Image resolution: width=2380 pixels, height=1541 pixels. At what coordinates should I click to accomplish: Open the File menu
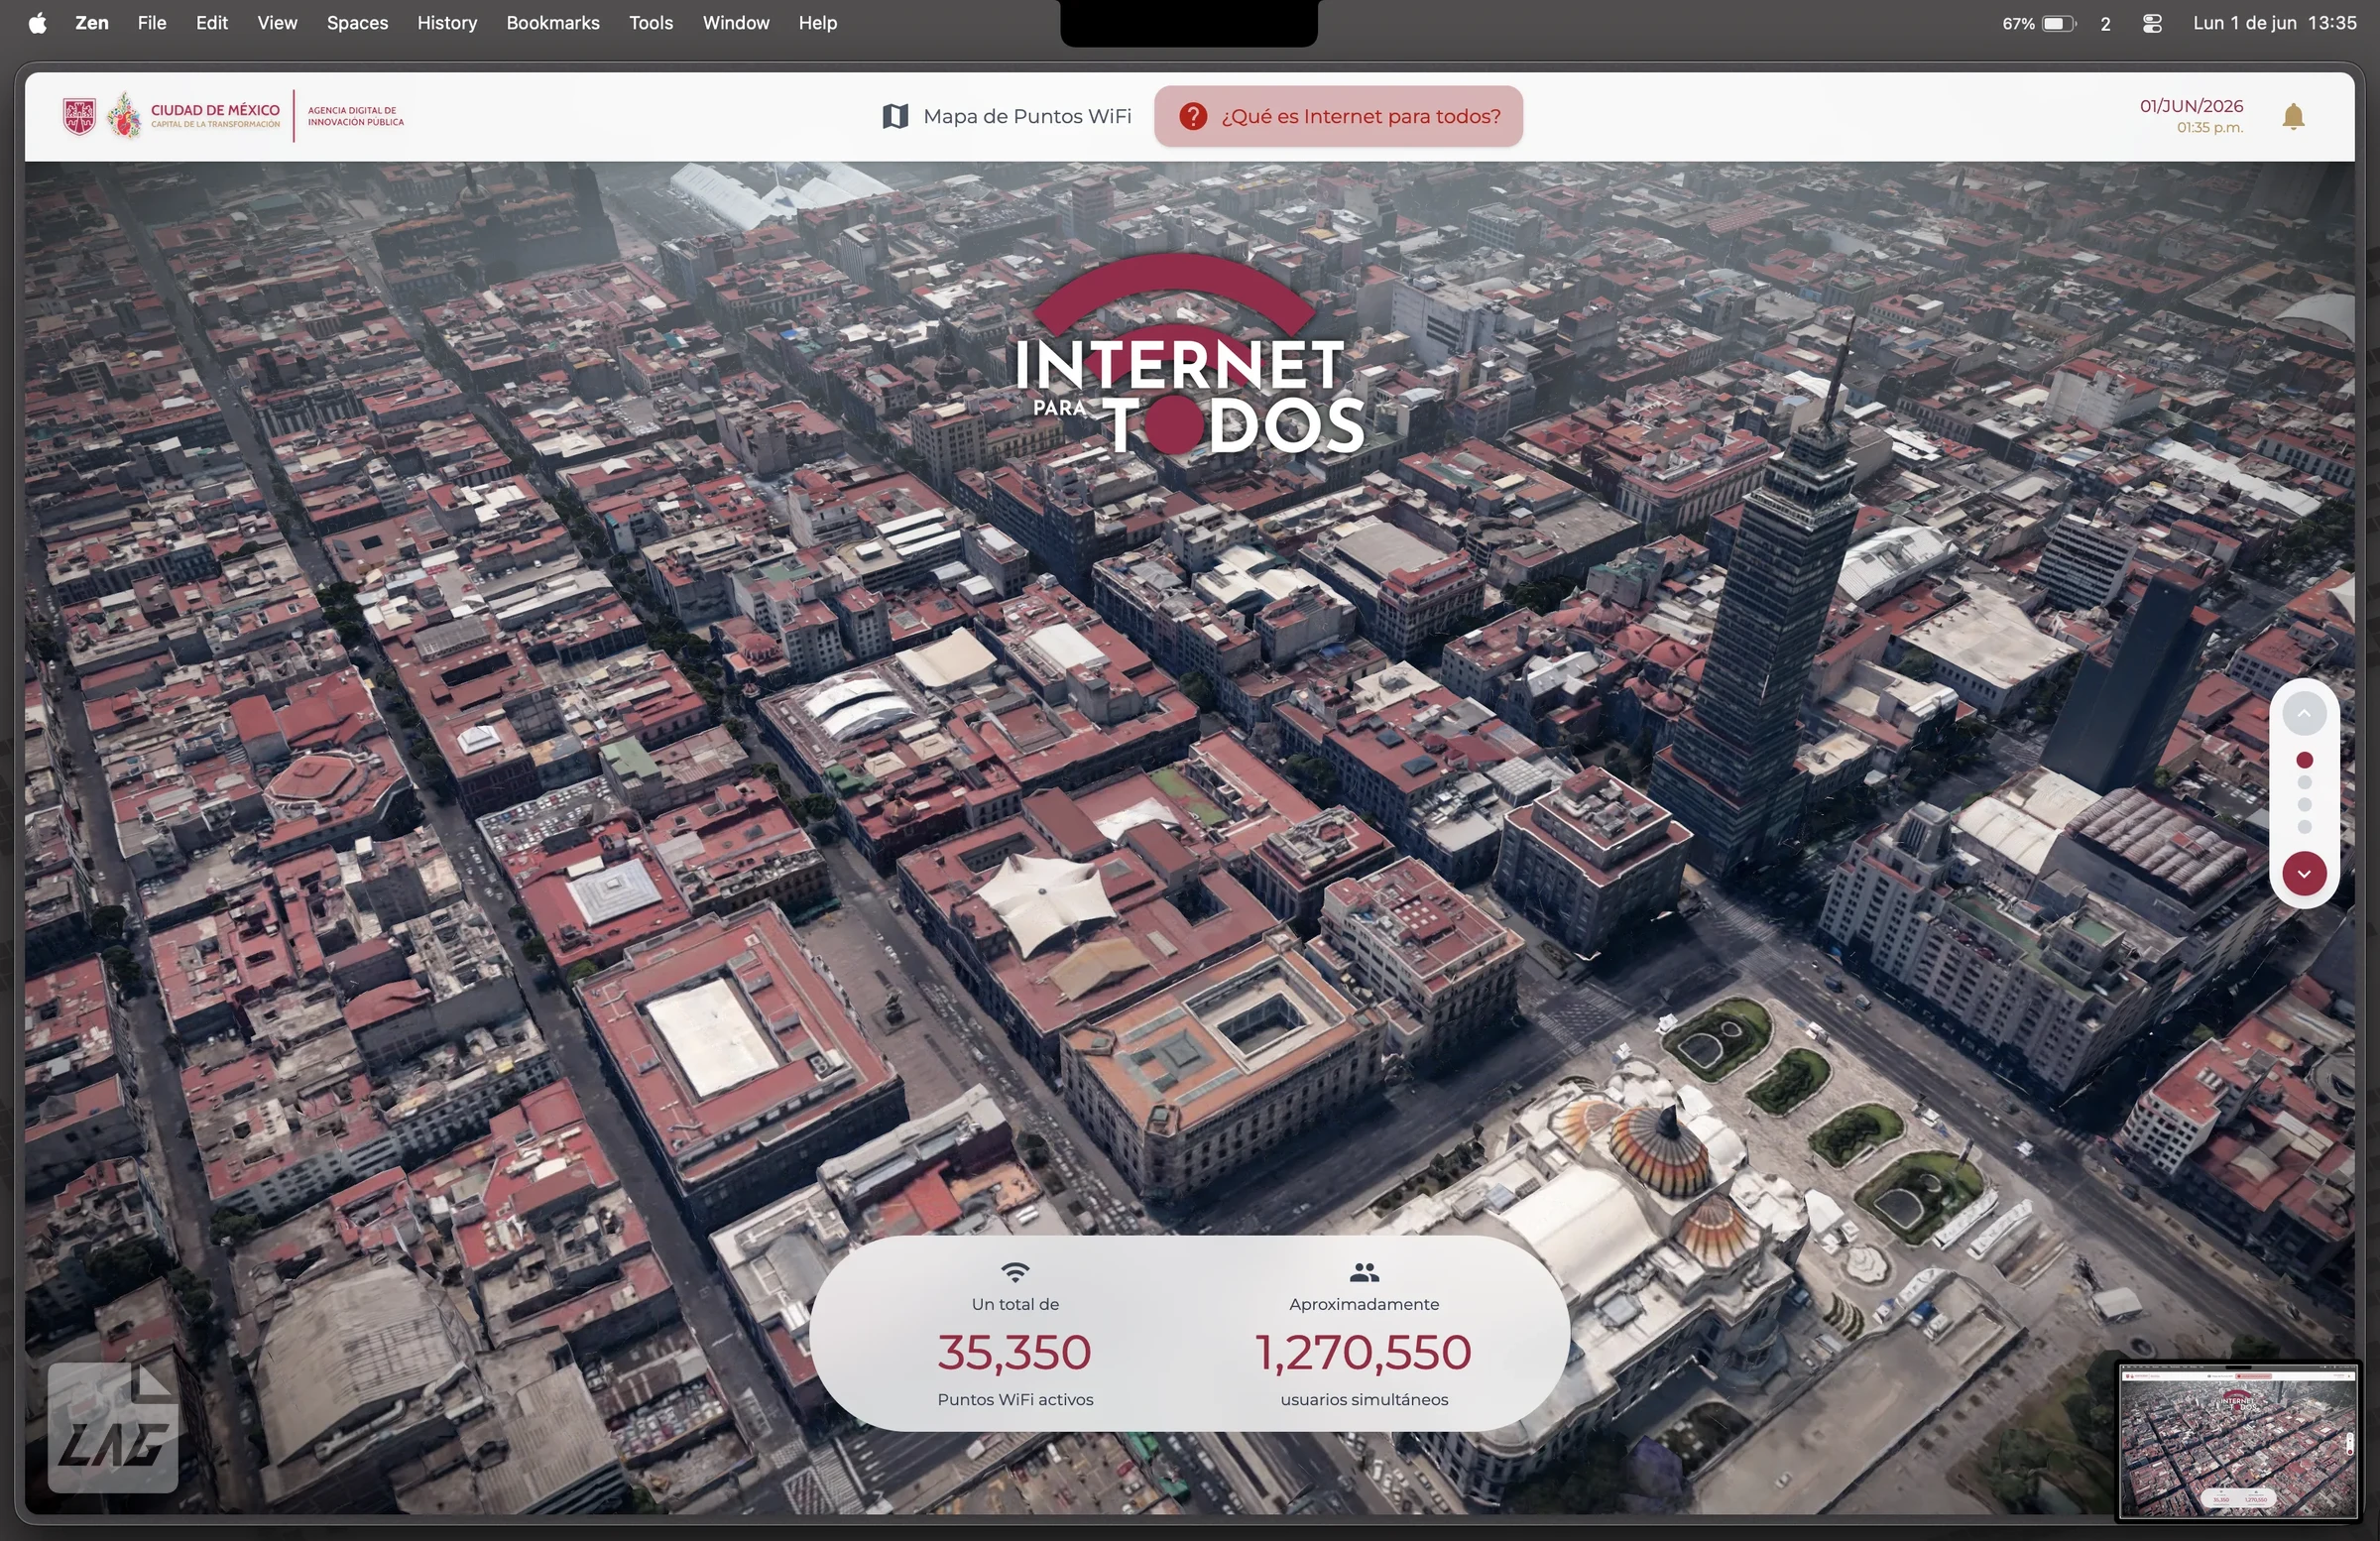(152, 23)
